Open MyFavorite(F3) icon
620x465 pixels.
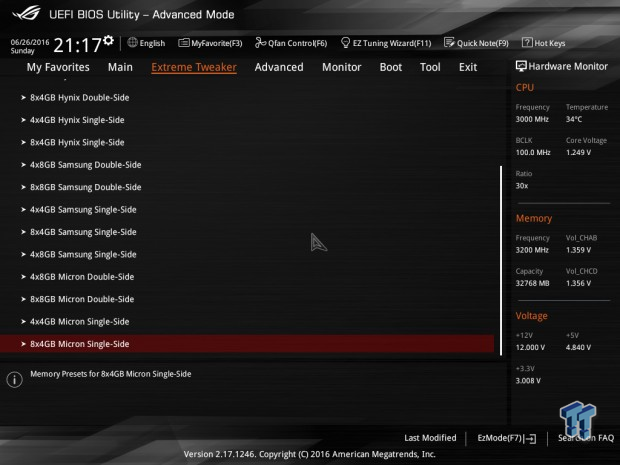183,43
